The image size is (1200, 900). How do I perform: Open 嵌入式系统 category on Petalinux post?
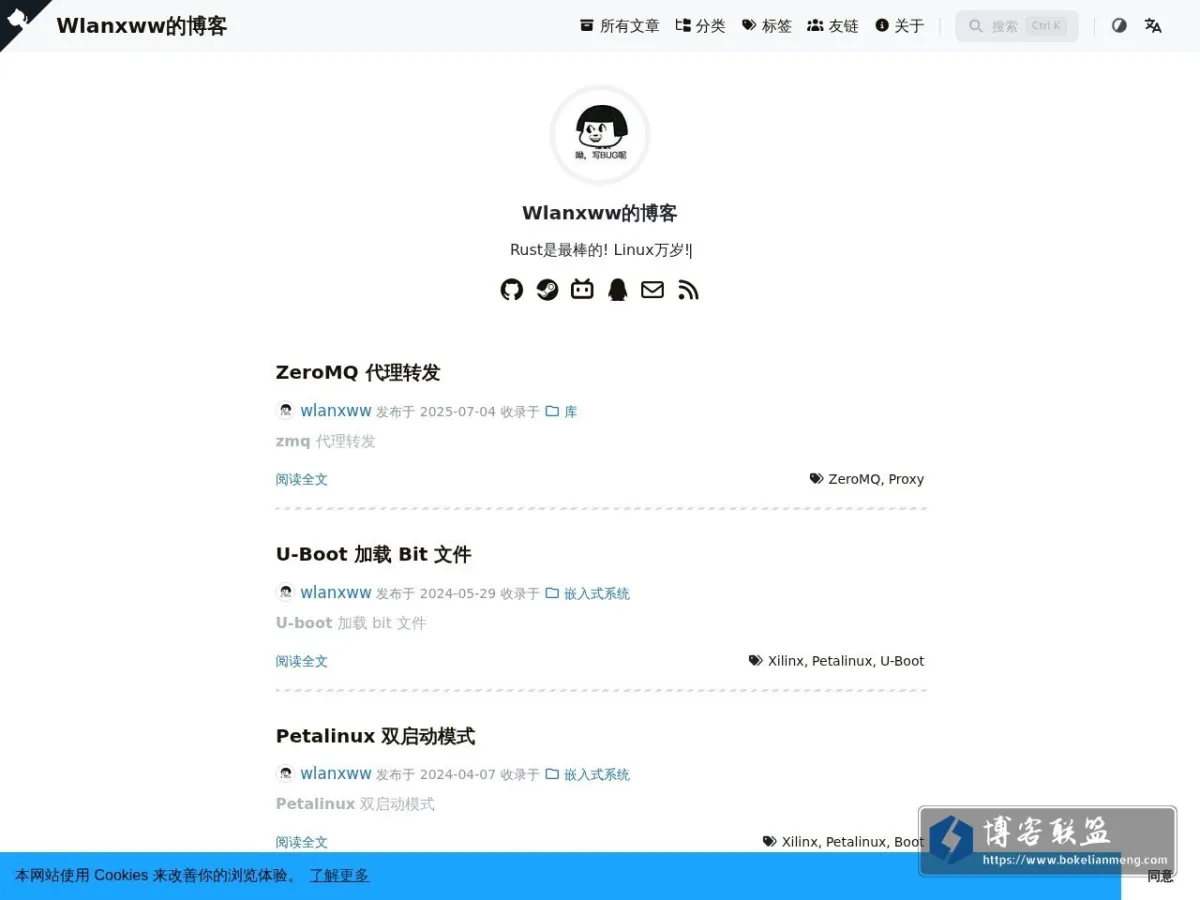(x=587, y=774)
